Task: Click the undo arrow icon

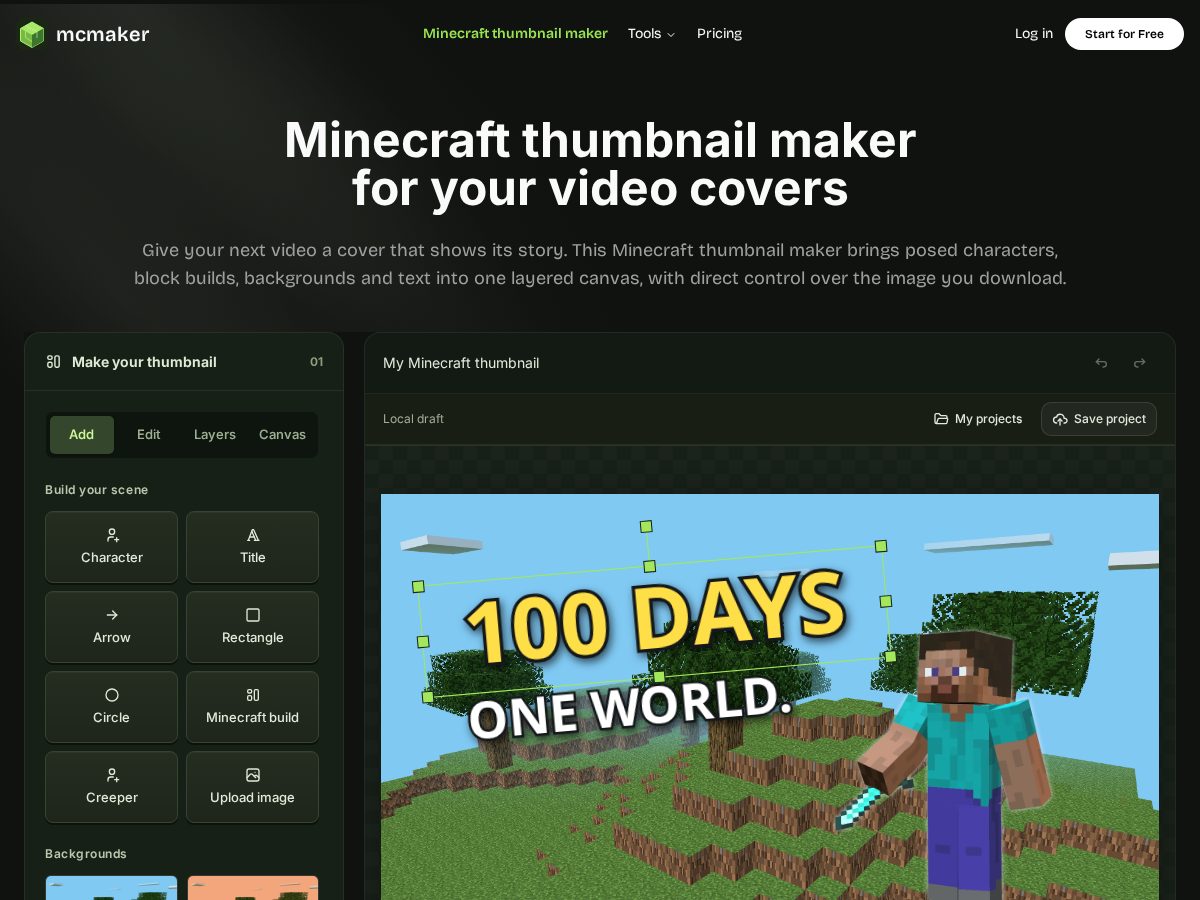Action: click(x=1101, y=363)
